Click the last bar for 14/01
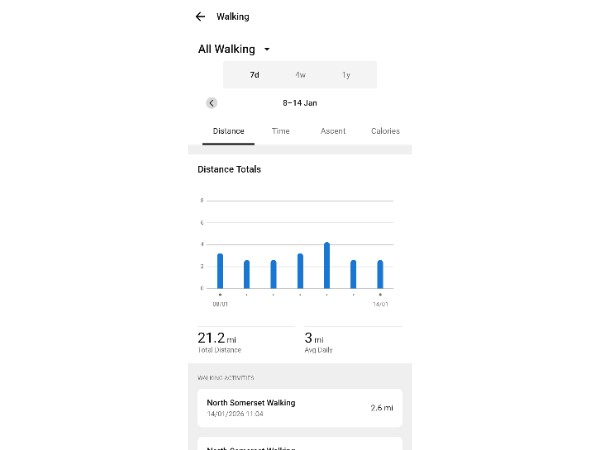 380,274
